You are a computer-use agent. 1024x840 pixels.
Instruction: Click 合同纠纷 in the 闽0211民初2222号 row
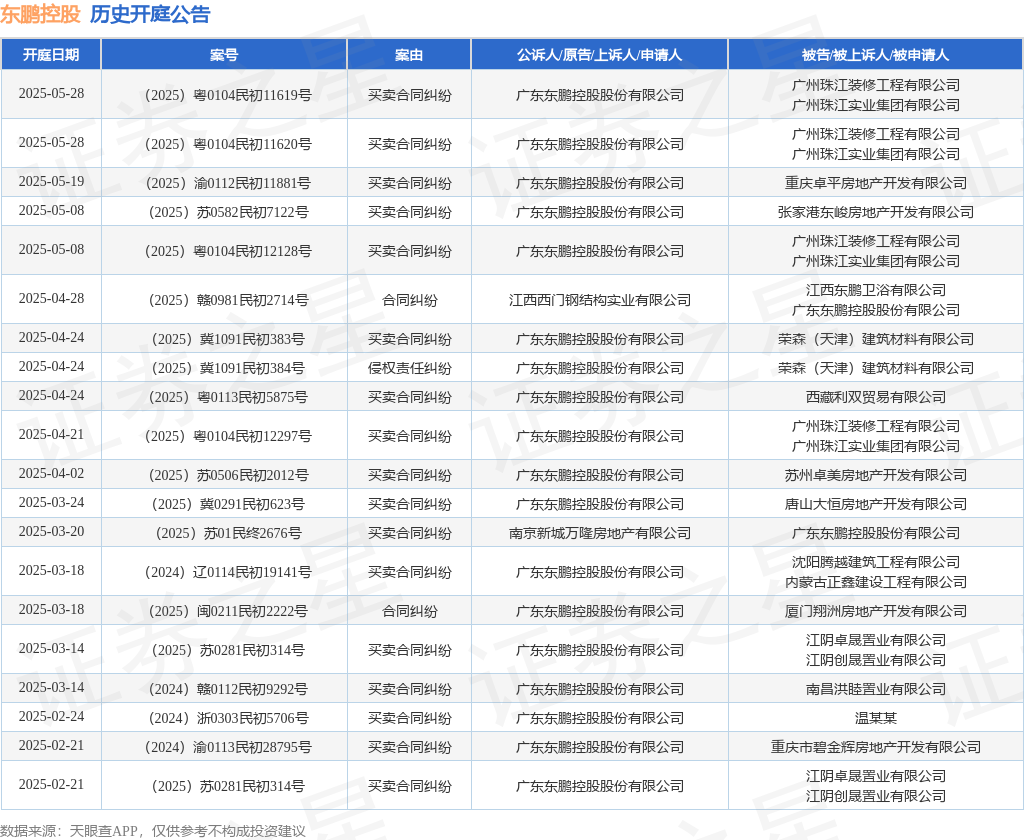[409, 611]
